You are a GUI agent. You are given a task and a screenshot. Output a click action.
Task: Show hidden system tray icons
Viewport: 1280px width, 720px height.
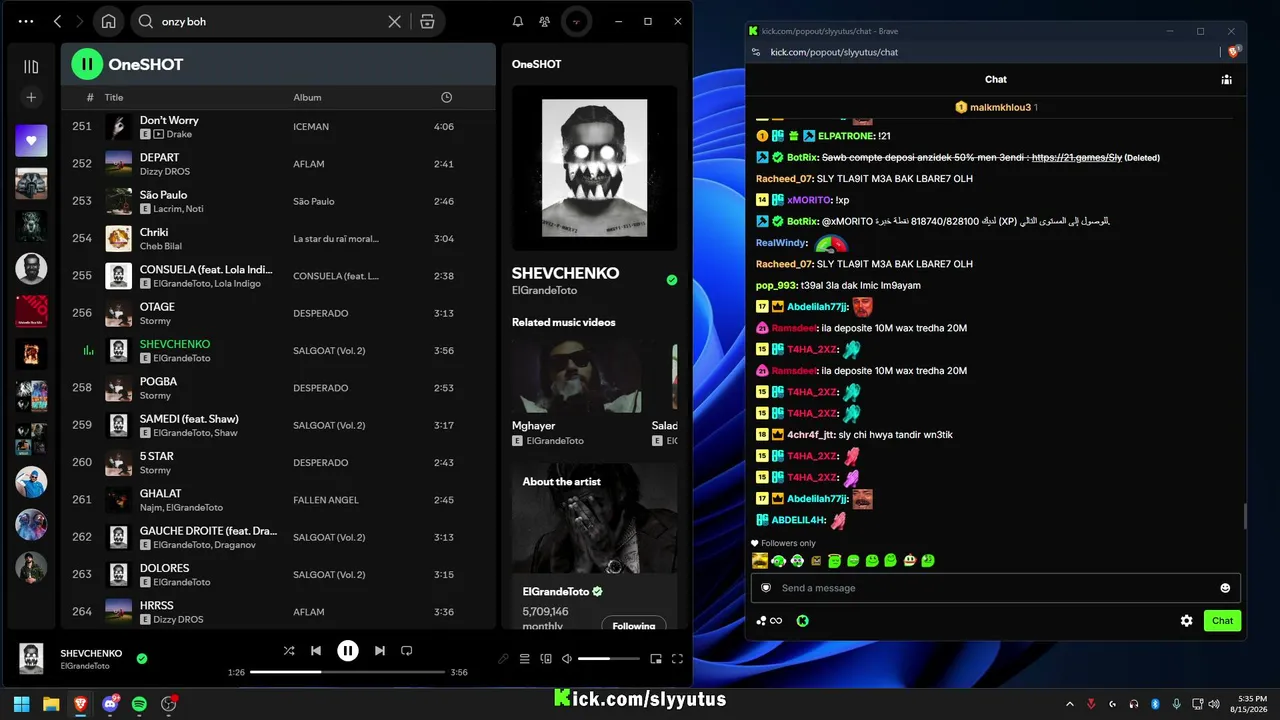coord(1069,704)
